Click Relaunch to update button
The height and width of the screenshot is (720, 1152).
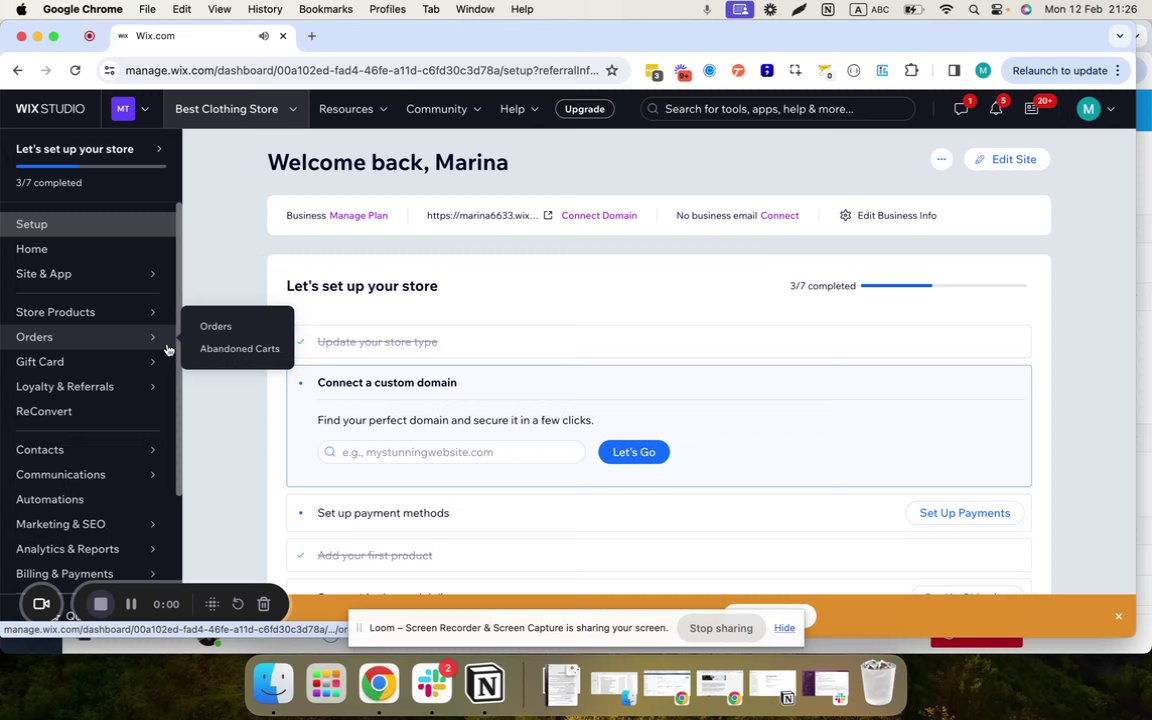tap(1067, 71)
